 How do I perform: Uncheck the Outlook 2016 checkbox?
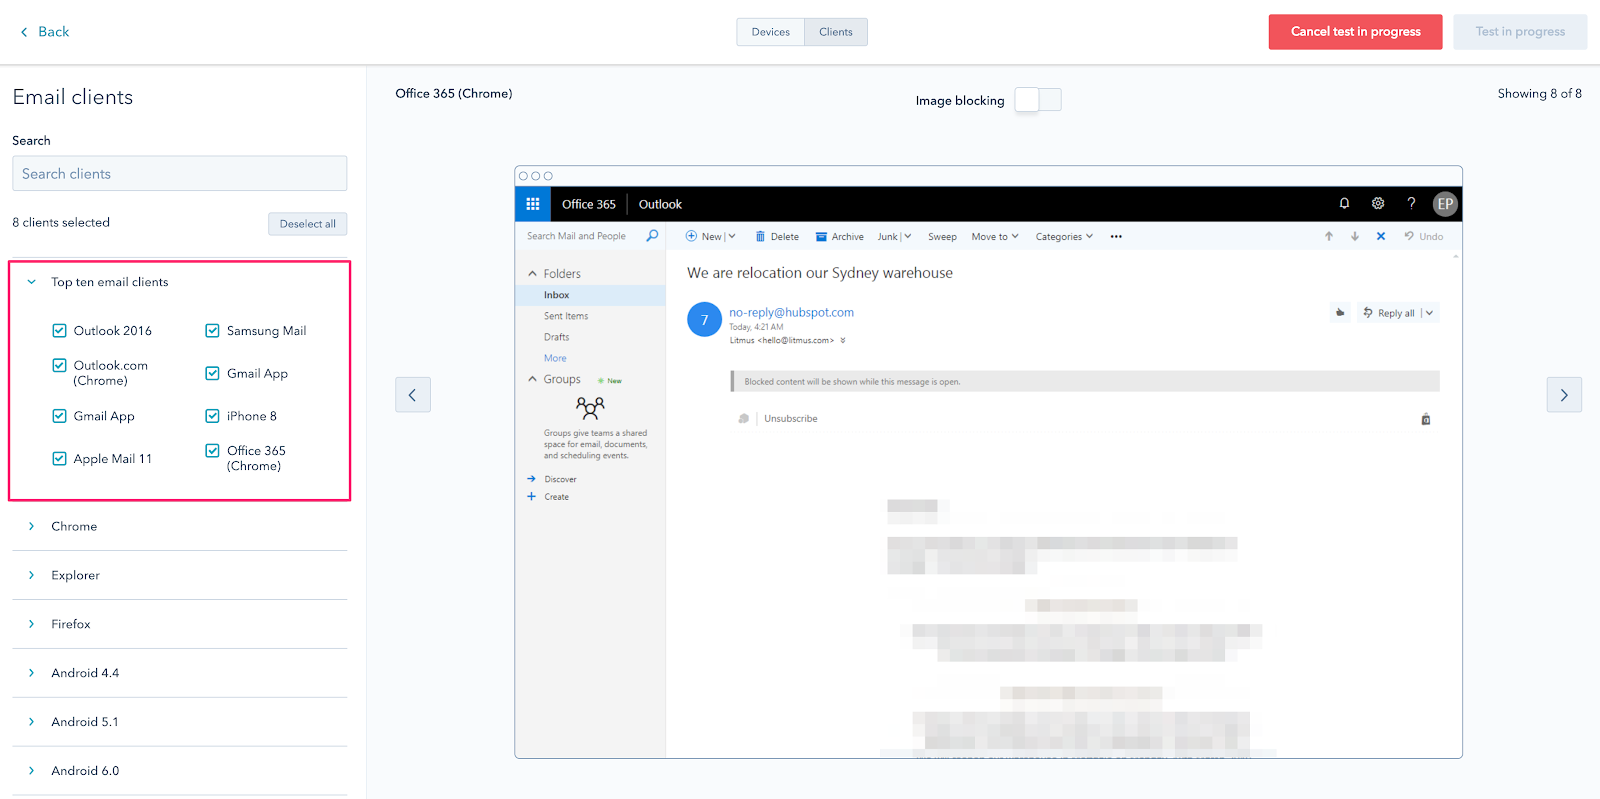point(60,330)
